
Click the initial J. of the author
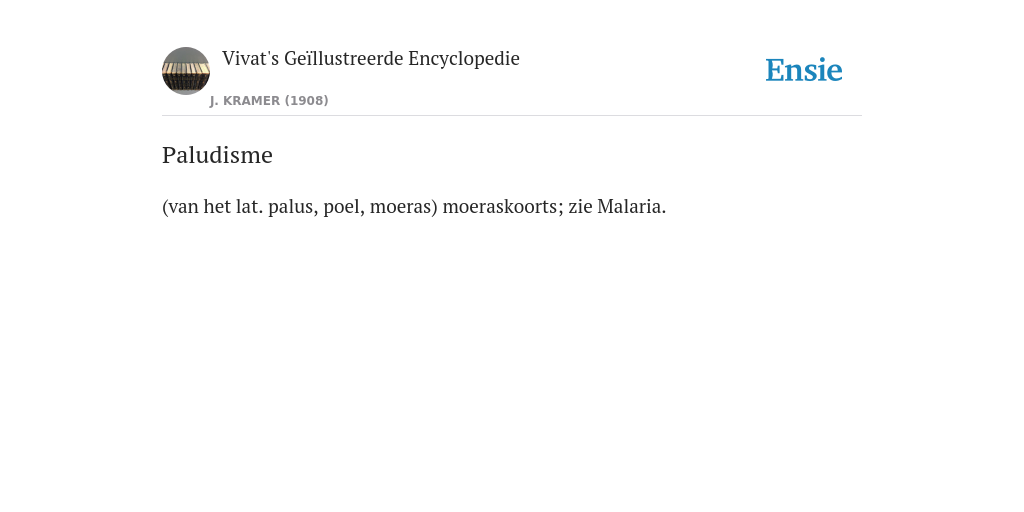click(214, 101)
